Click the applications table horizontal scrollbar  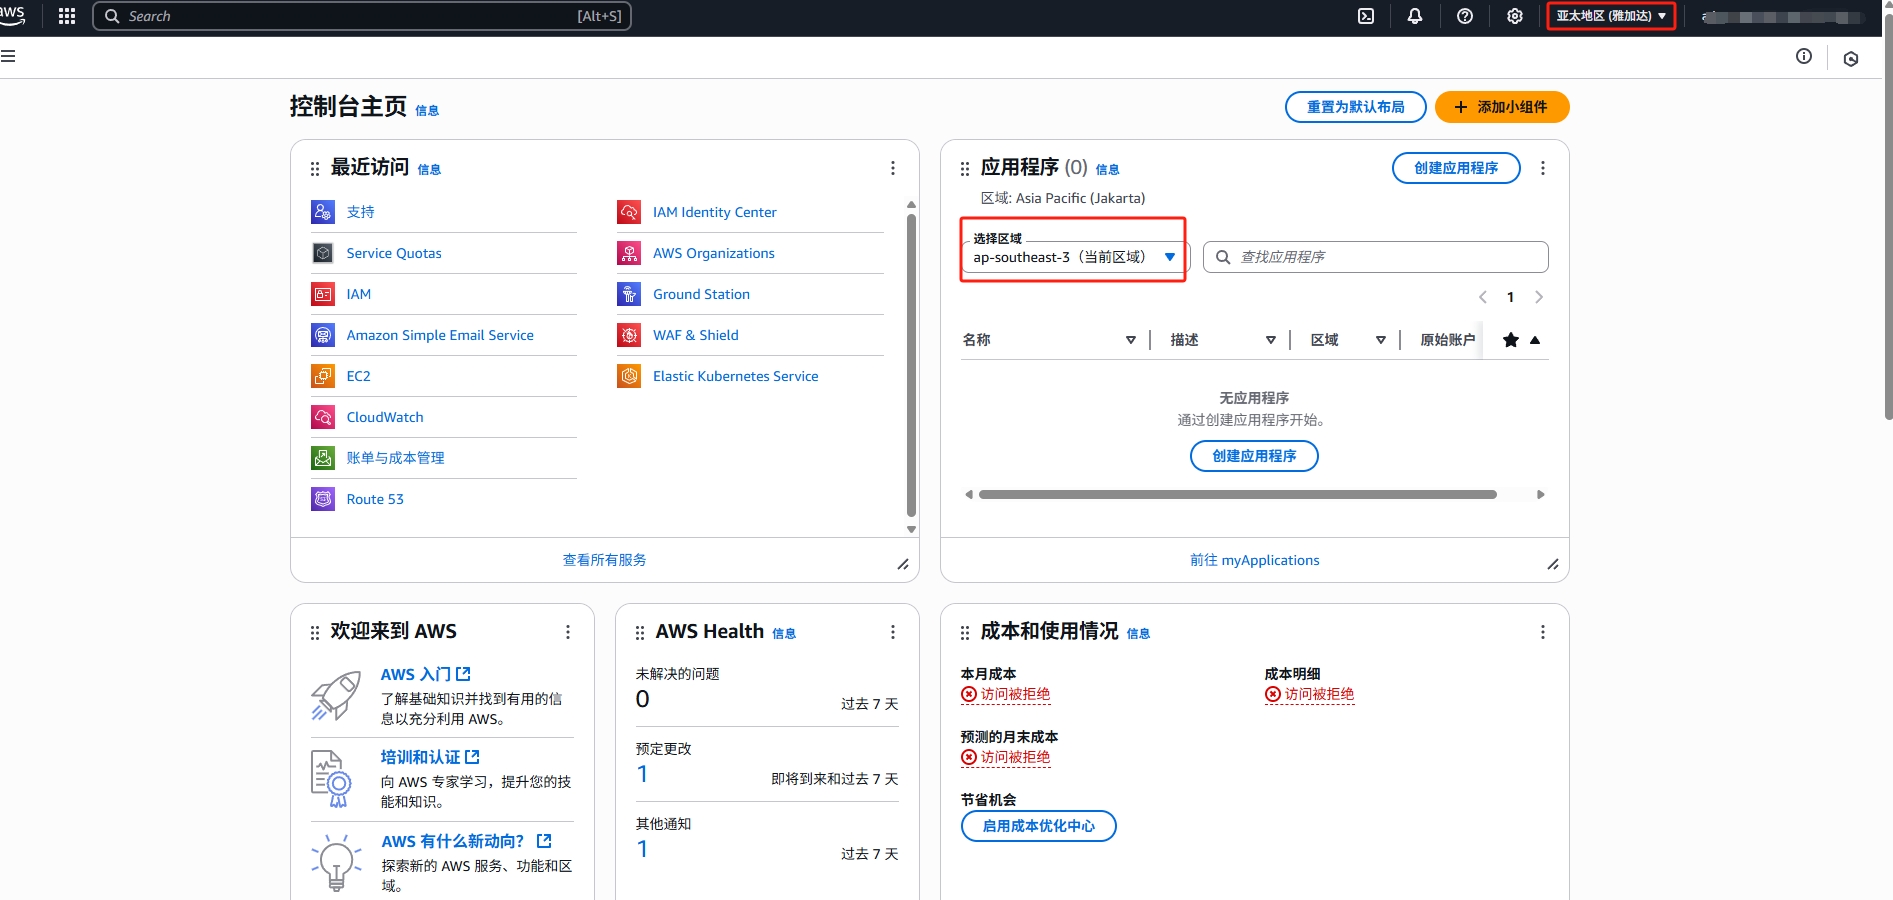1238,495
